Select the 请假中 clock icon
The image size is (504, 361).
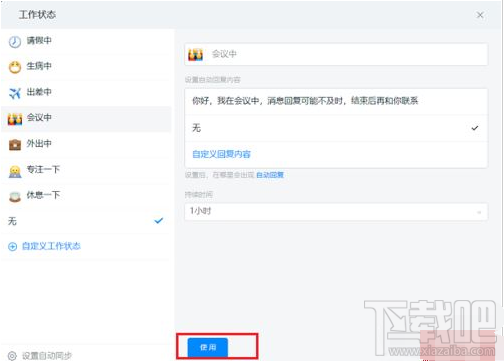14,42
